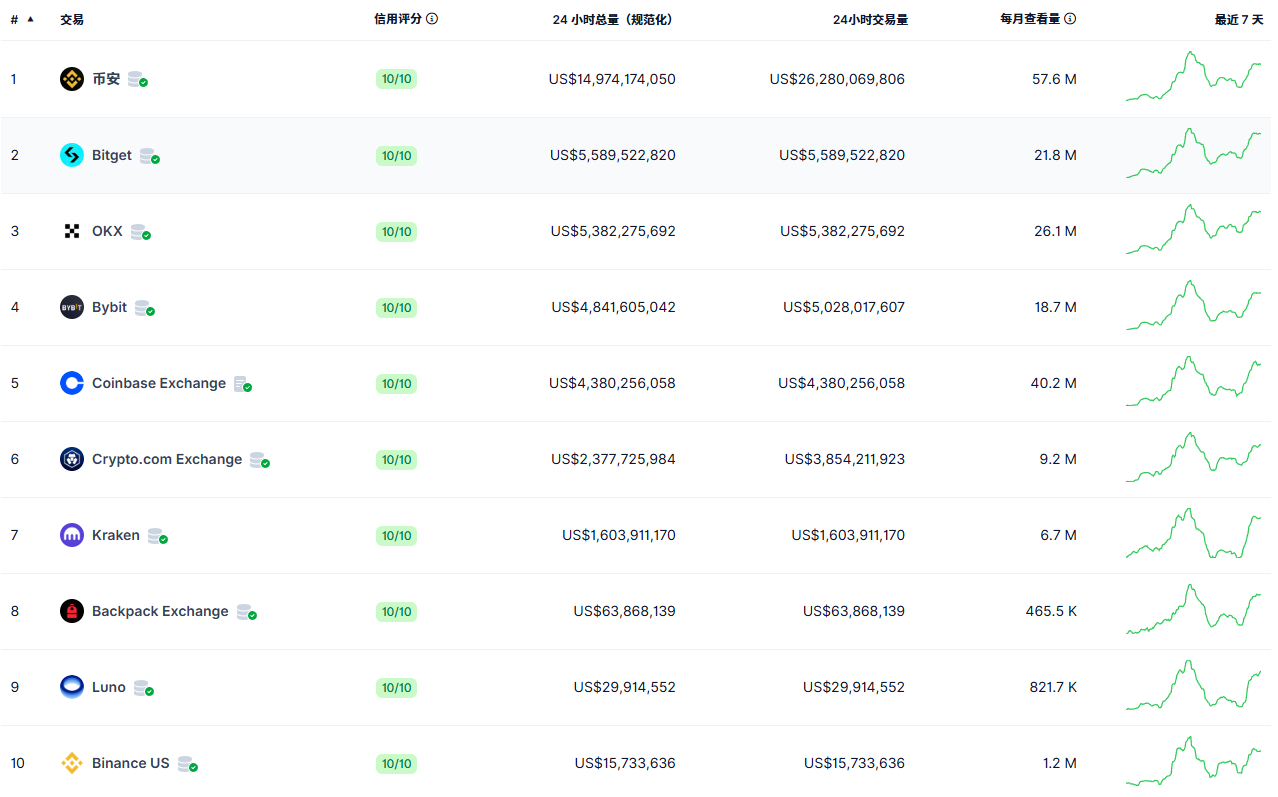
Task: Open the 7-day sparkline chart for Coinbase Exchange
Action: [1194, 381]
